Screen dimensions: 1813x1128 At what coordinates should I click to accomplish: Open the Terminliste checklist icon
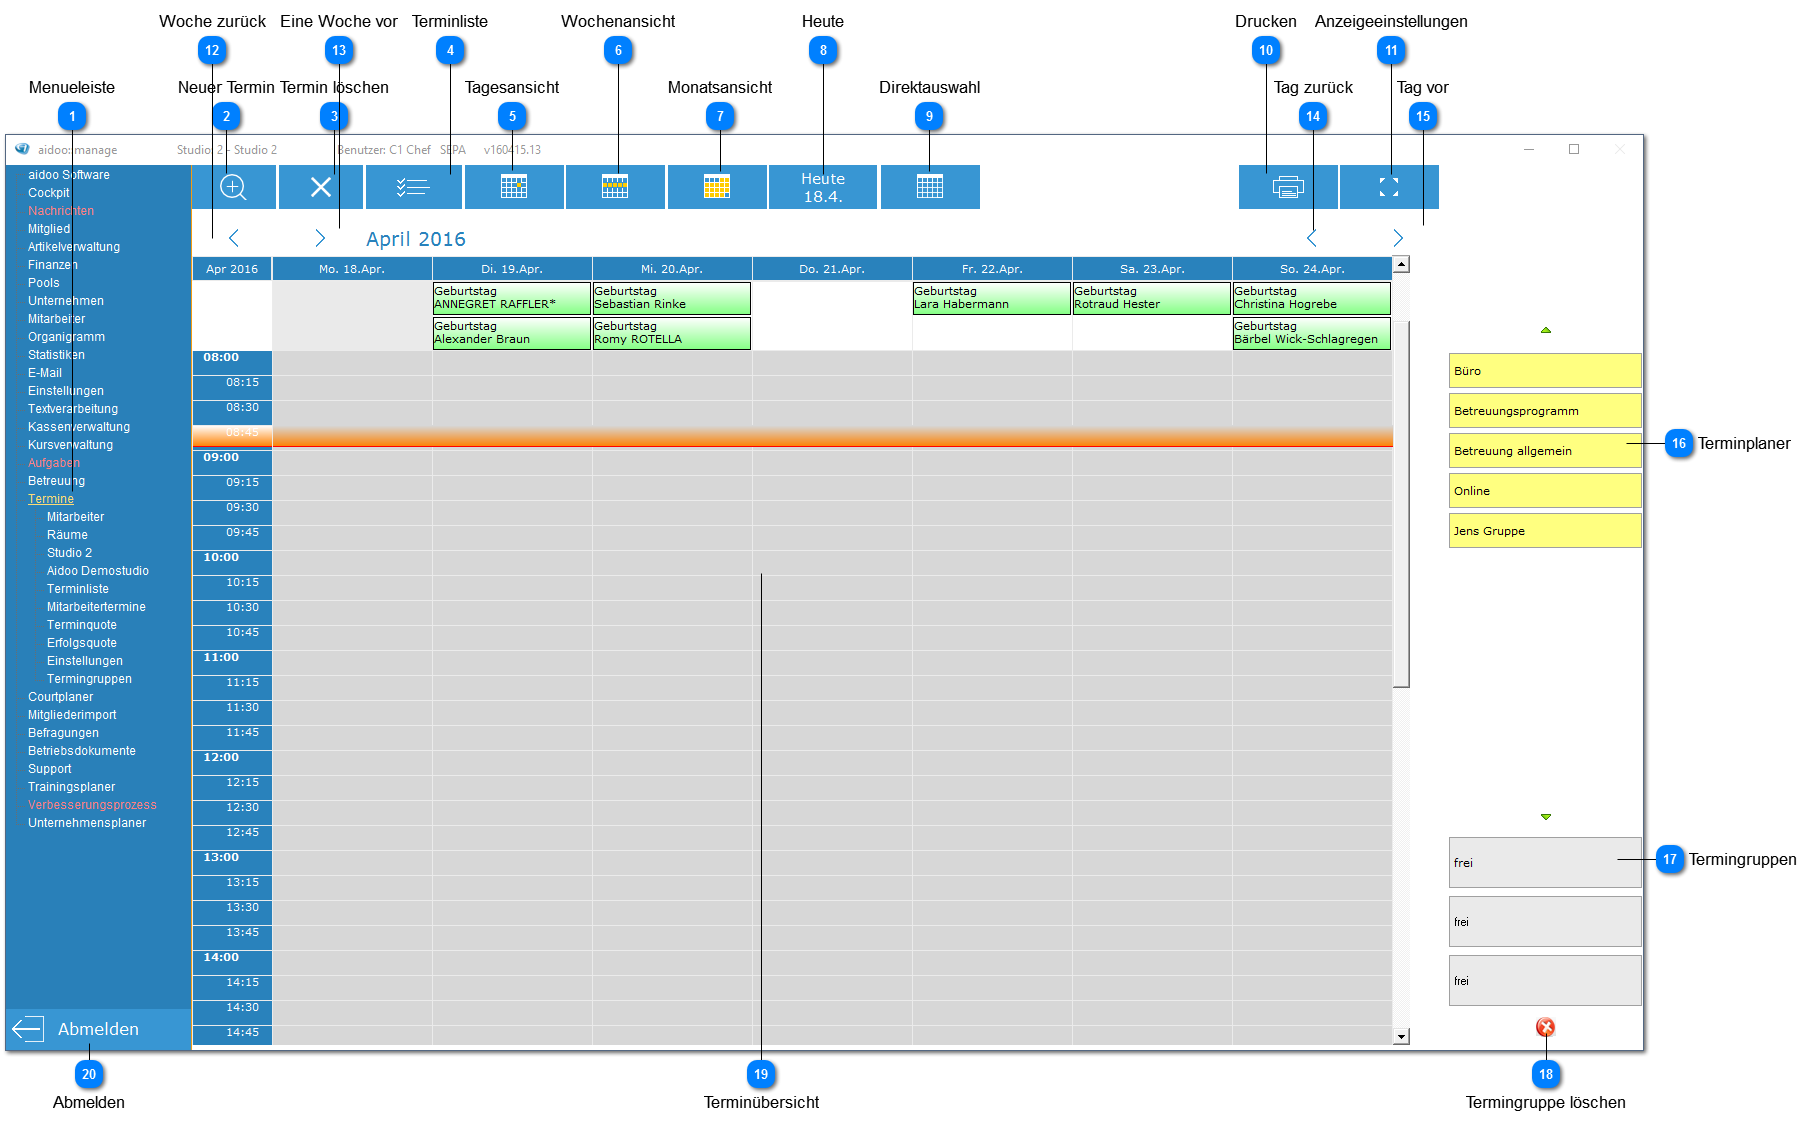[x=413, y=187]
